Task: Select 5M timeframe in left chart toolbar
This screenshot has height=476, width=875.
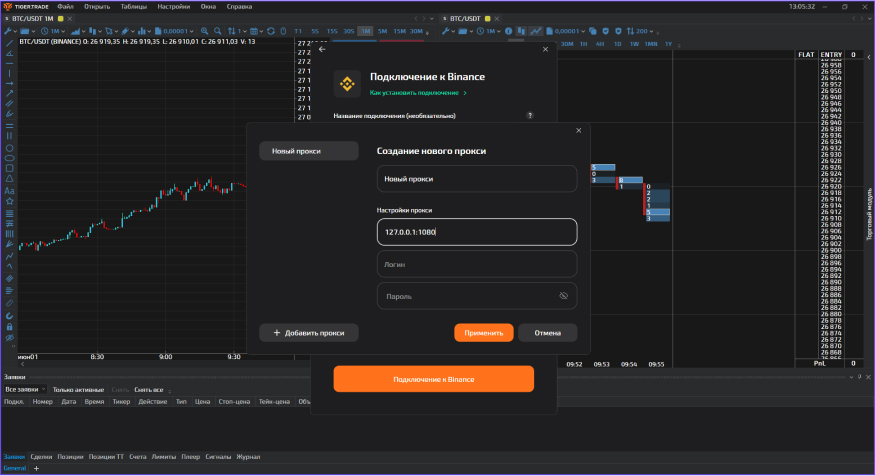Action: coord(382,31)
